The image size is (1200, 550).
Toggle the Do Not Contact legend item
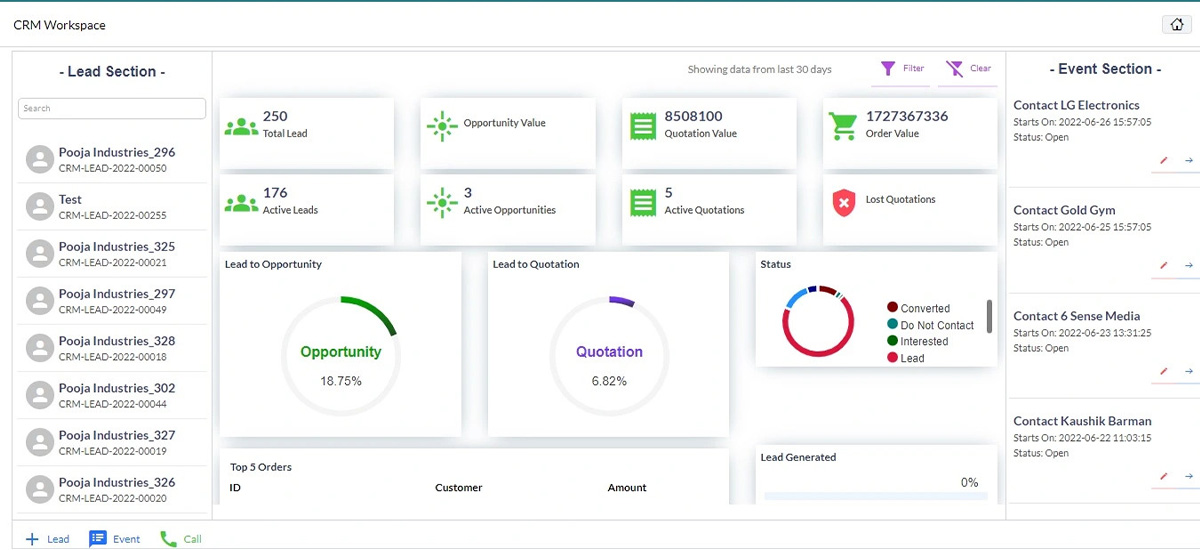coord(930,325)
